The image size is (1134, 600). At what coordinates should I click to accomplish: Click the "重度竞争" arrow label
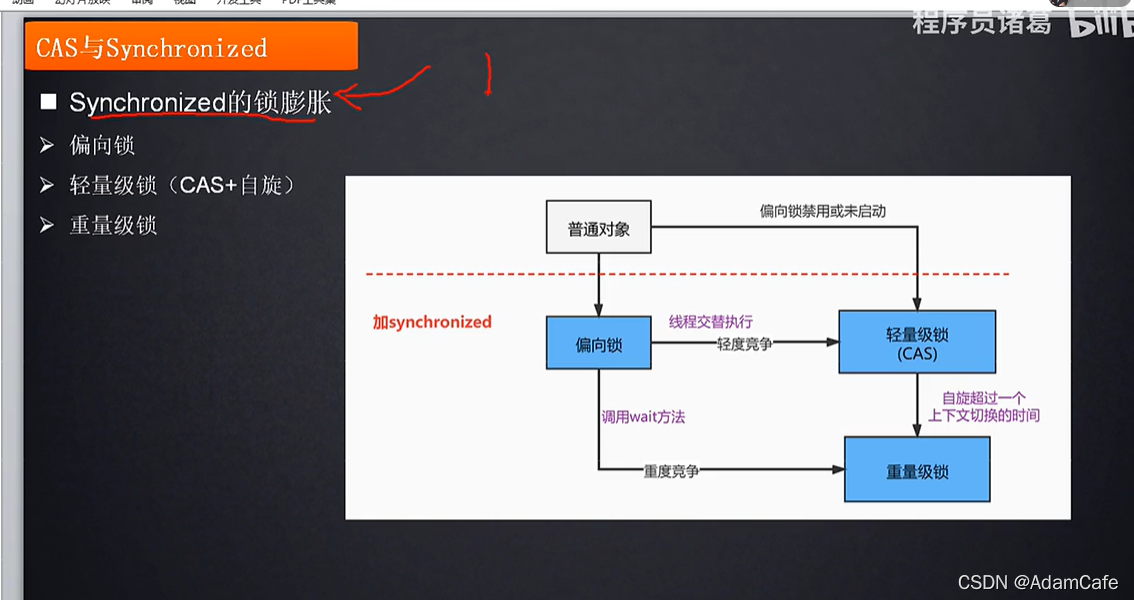pos(671,471)
